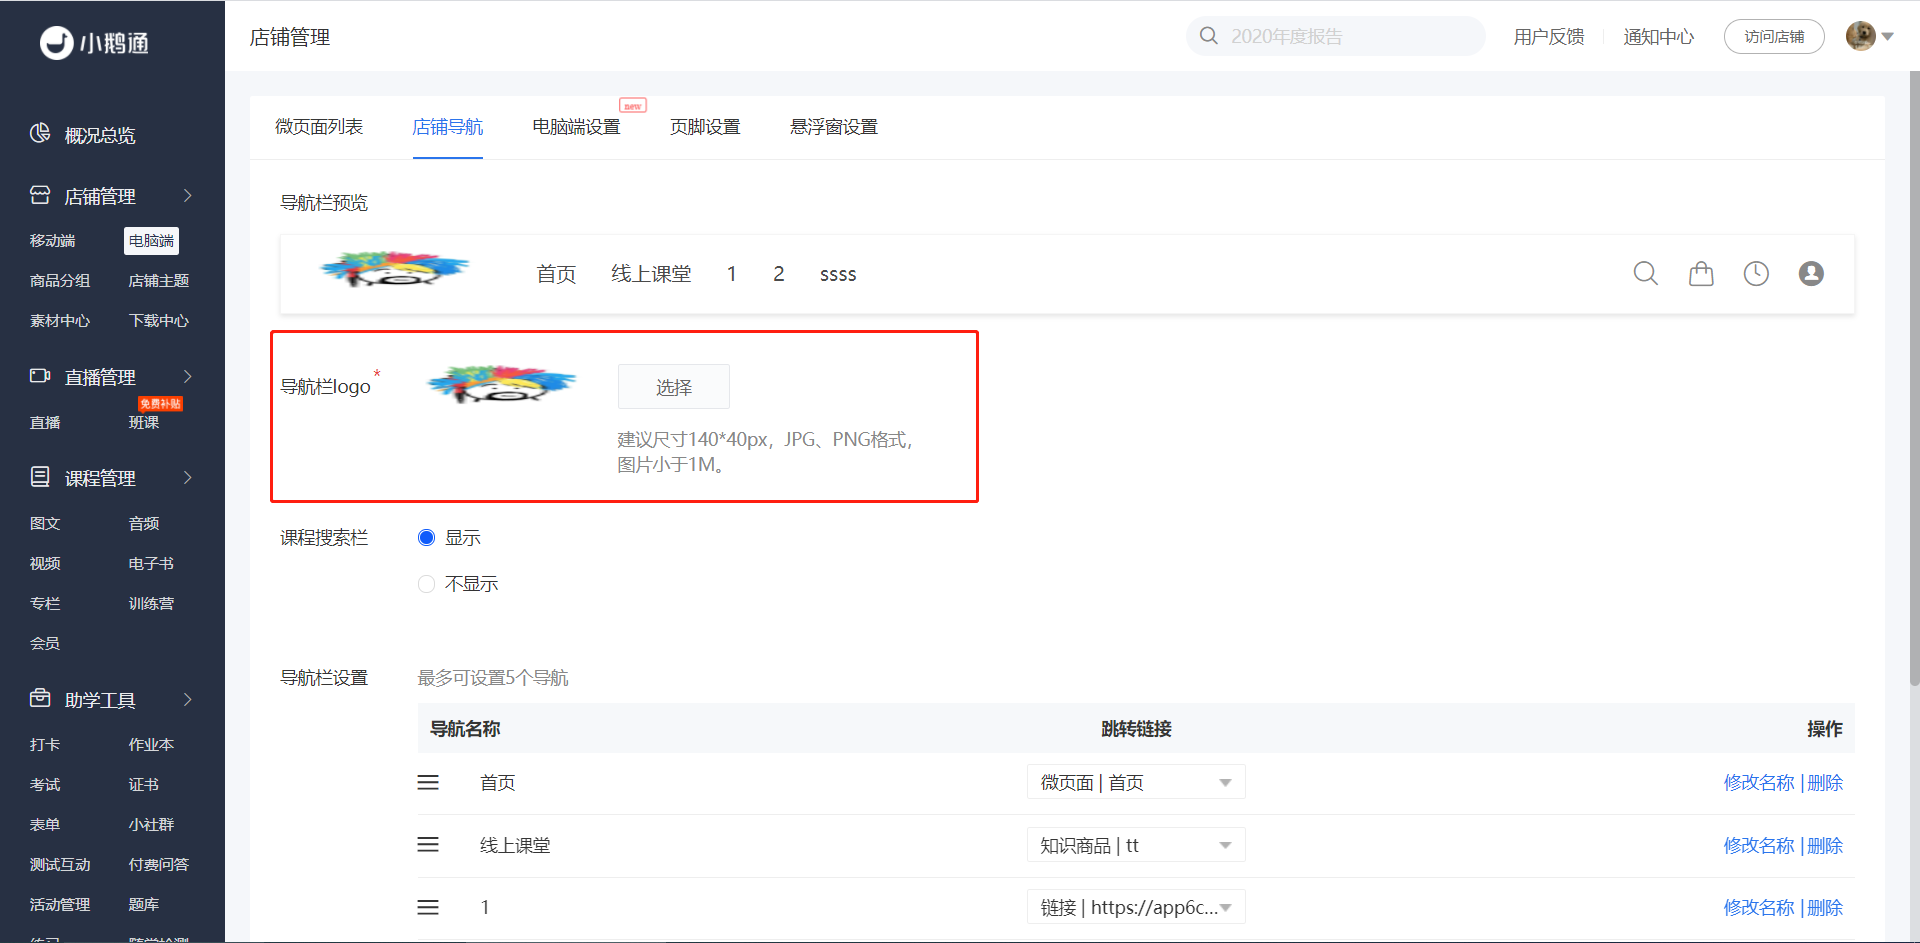This screenshot has width=1920, height=943.
Task: Open the 概况总览 overview icon in sidebar
Action: [40, 134]
